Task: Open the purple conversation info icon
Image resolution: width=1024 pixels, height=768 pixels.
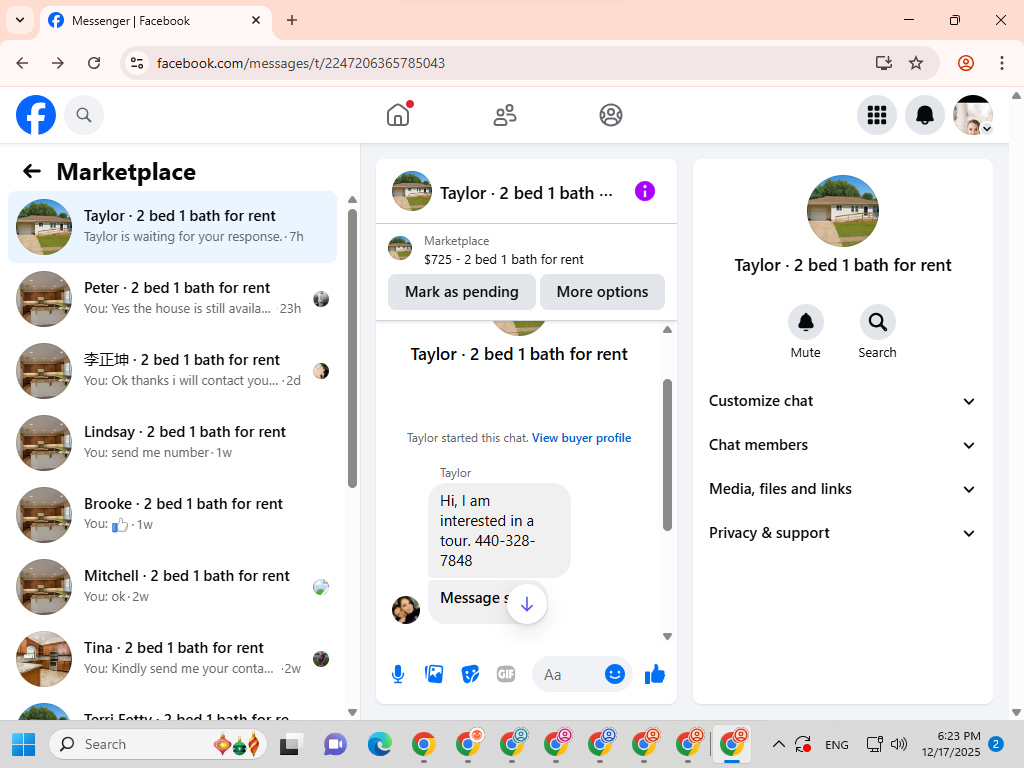Action: [645, 192]
